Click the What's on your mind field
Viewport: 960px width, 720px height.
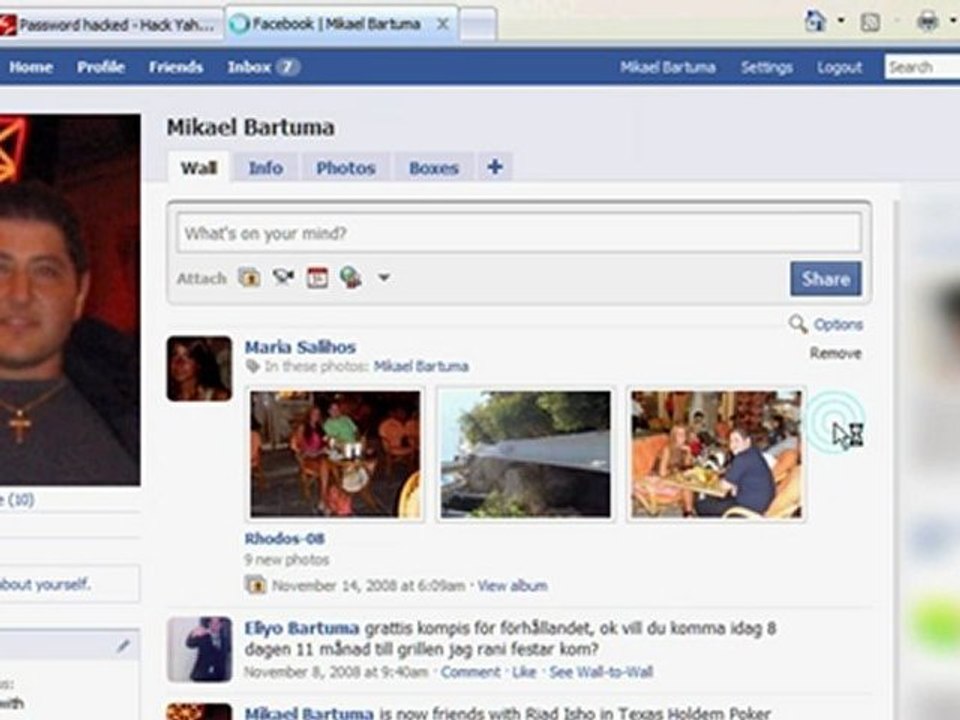click(x=519, y=233)
